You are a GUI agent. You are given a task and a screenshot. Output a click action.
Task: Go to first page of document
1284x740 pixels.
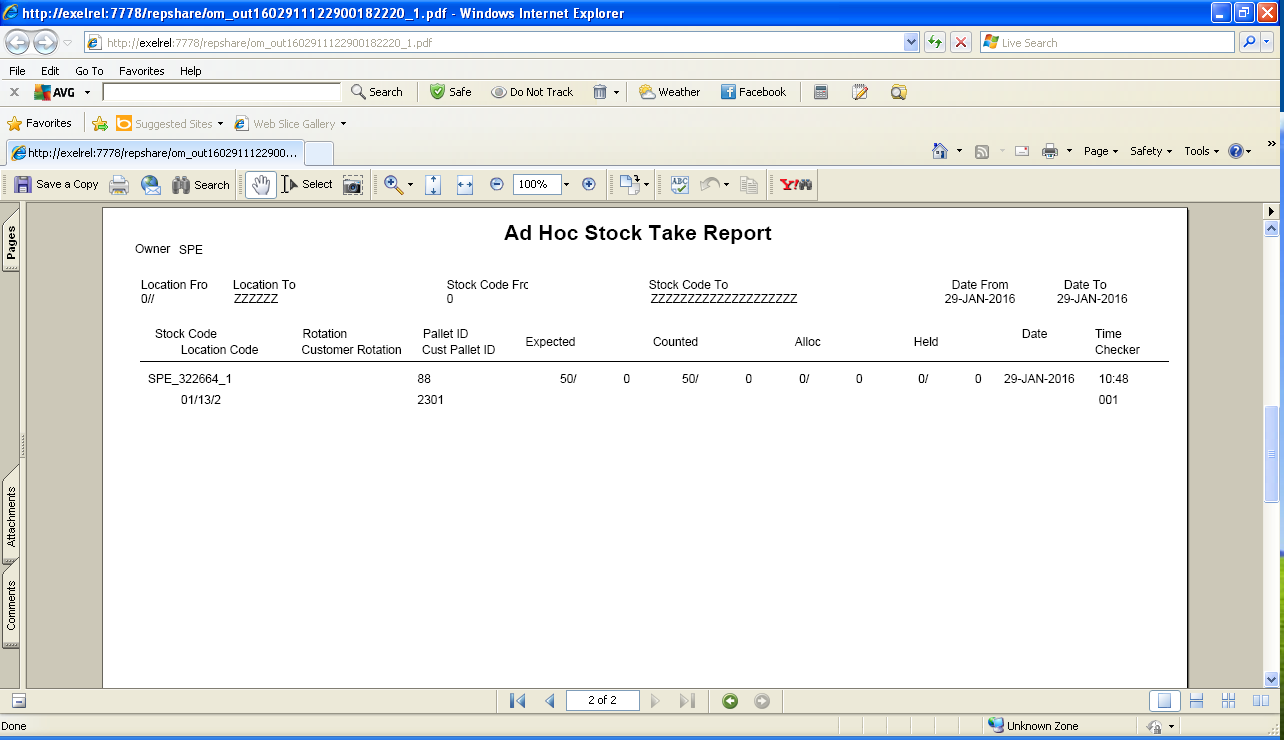(518, 701)
